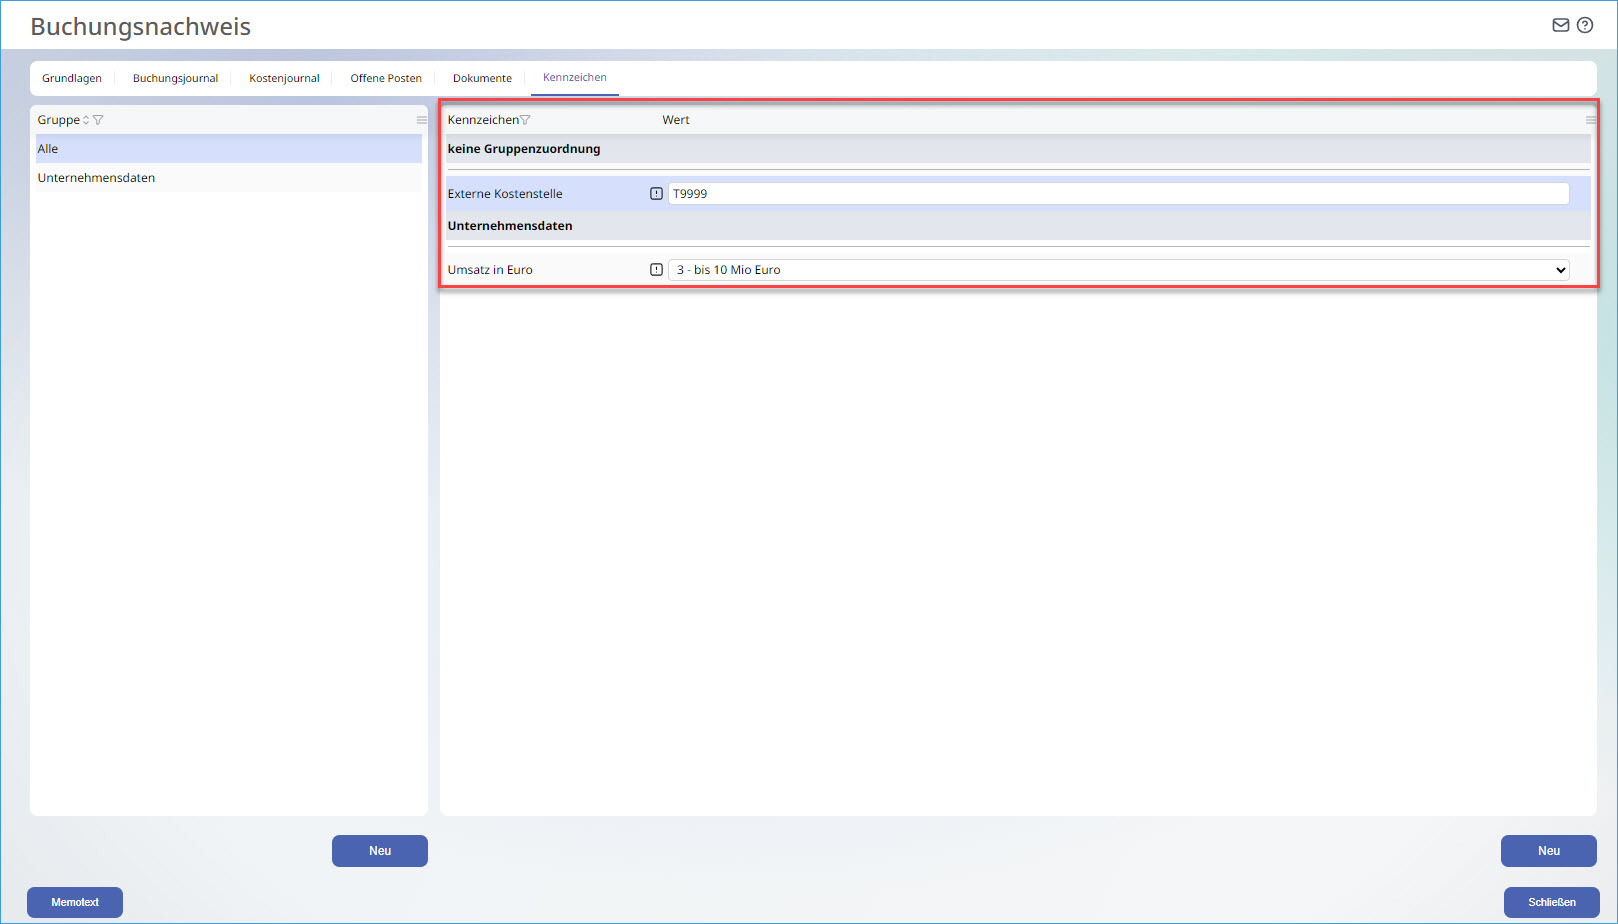Click the filter icon beside Kennzeichen header
1618x924 pixels.
point(525,120)
